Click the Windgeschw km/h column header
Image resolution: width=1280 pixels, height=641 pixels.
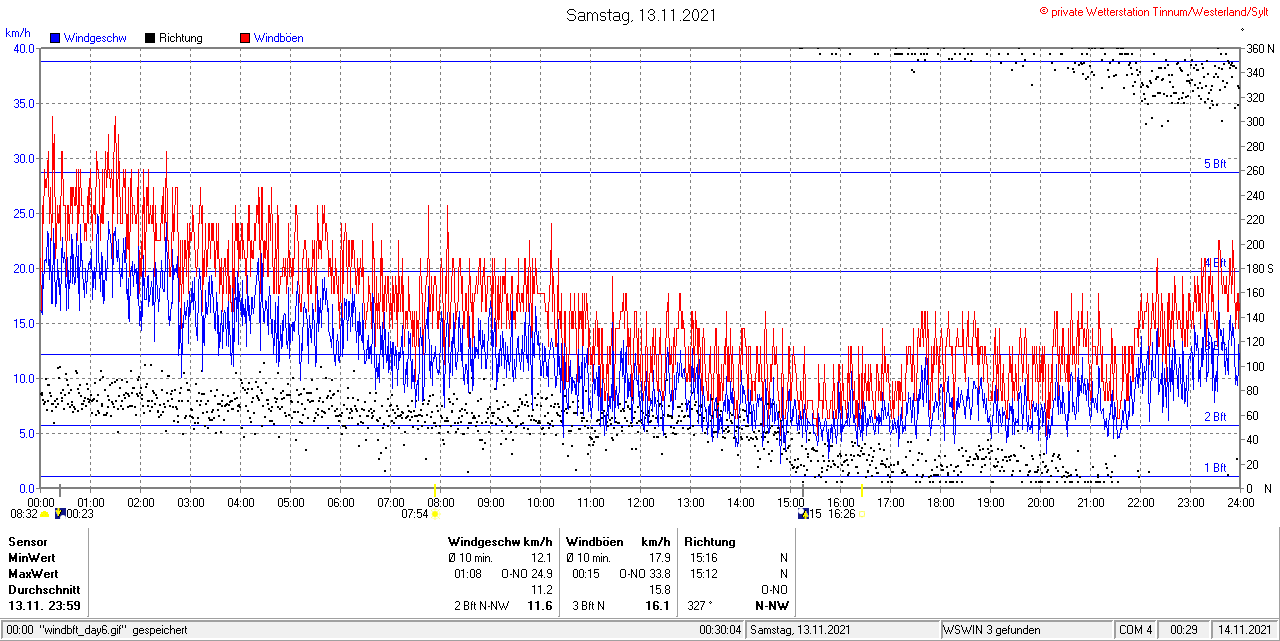500,542
